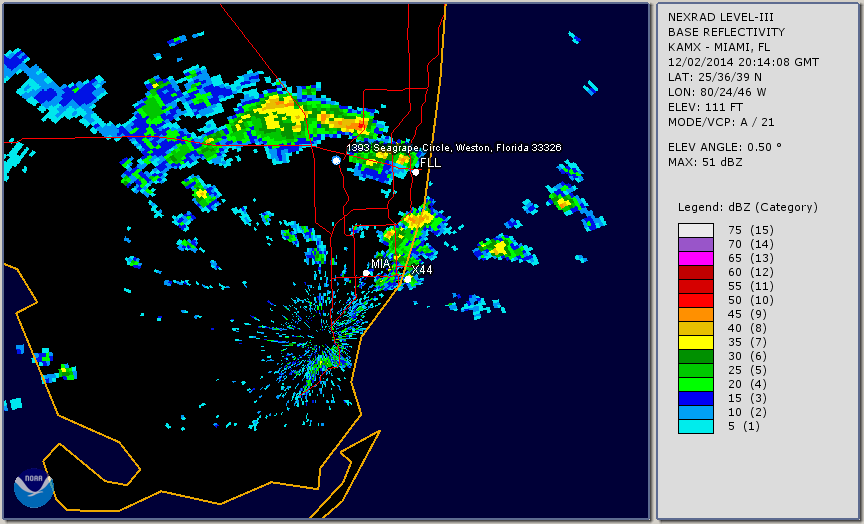This screenshot has height=524, width=864.
Task: Click the '5 (1)' legend value
Action: (x=743, y=426)
